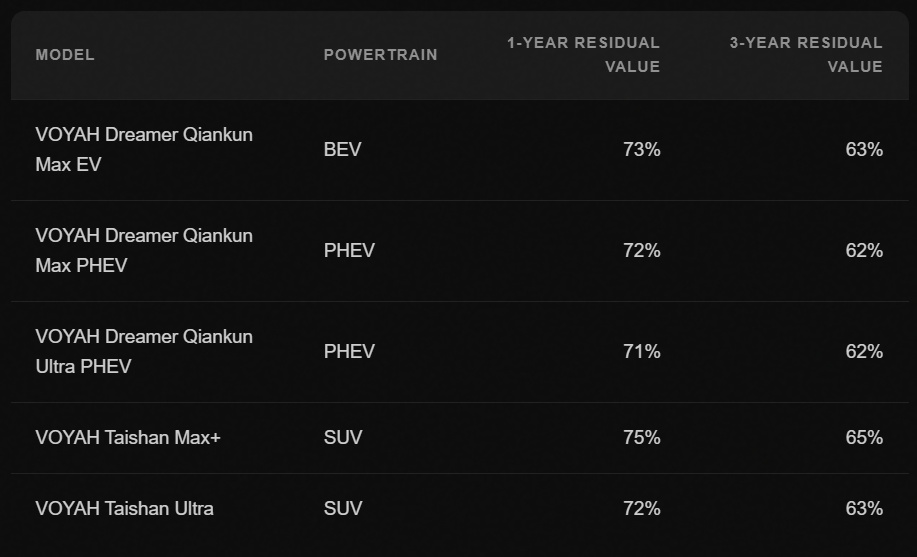Click 63% value in Taishan Ultra row

click(864, 508)
